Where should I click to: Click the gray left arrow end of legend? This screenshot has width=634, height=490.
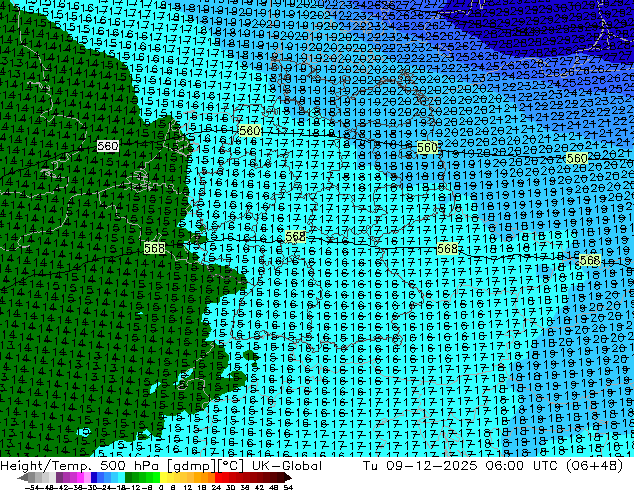(x=23, y=477)
